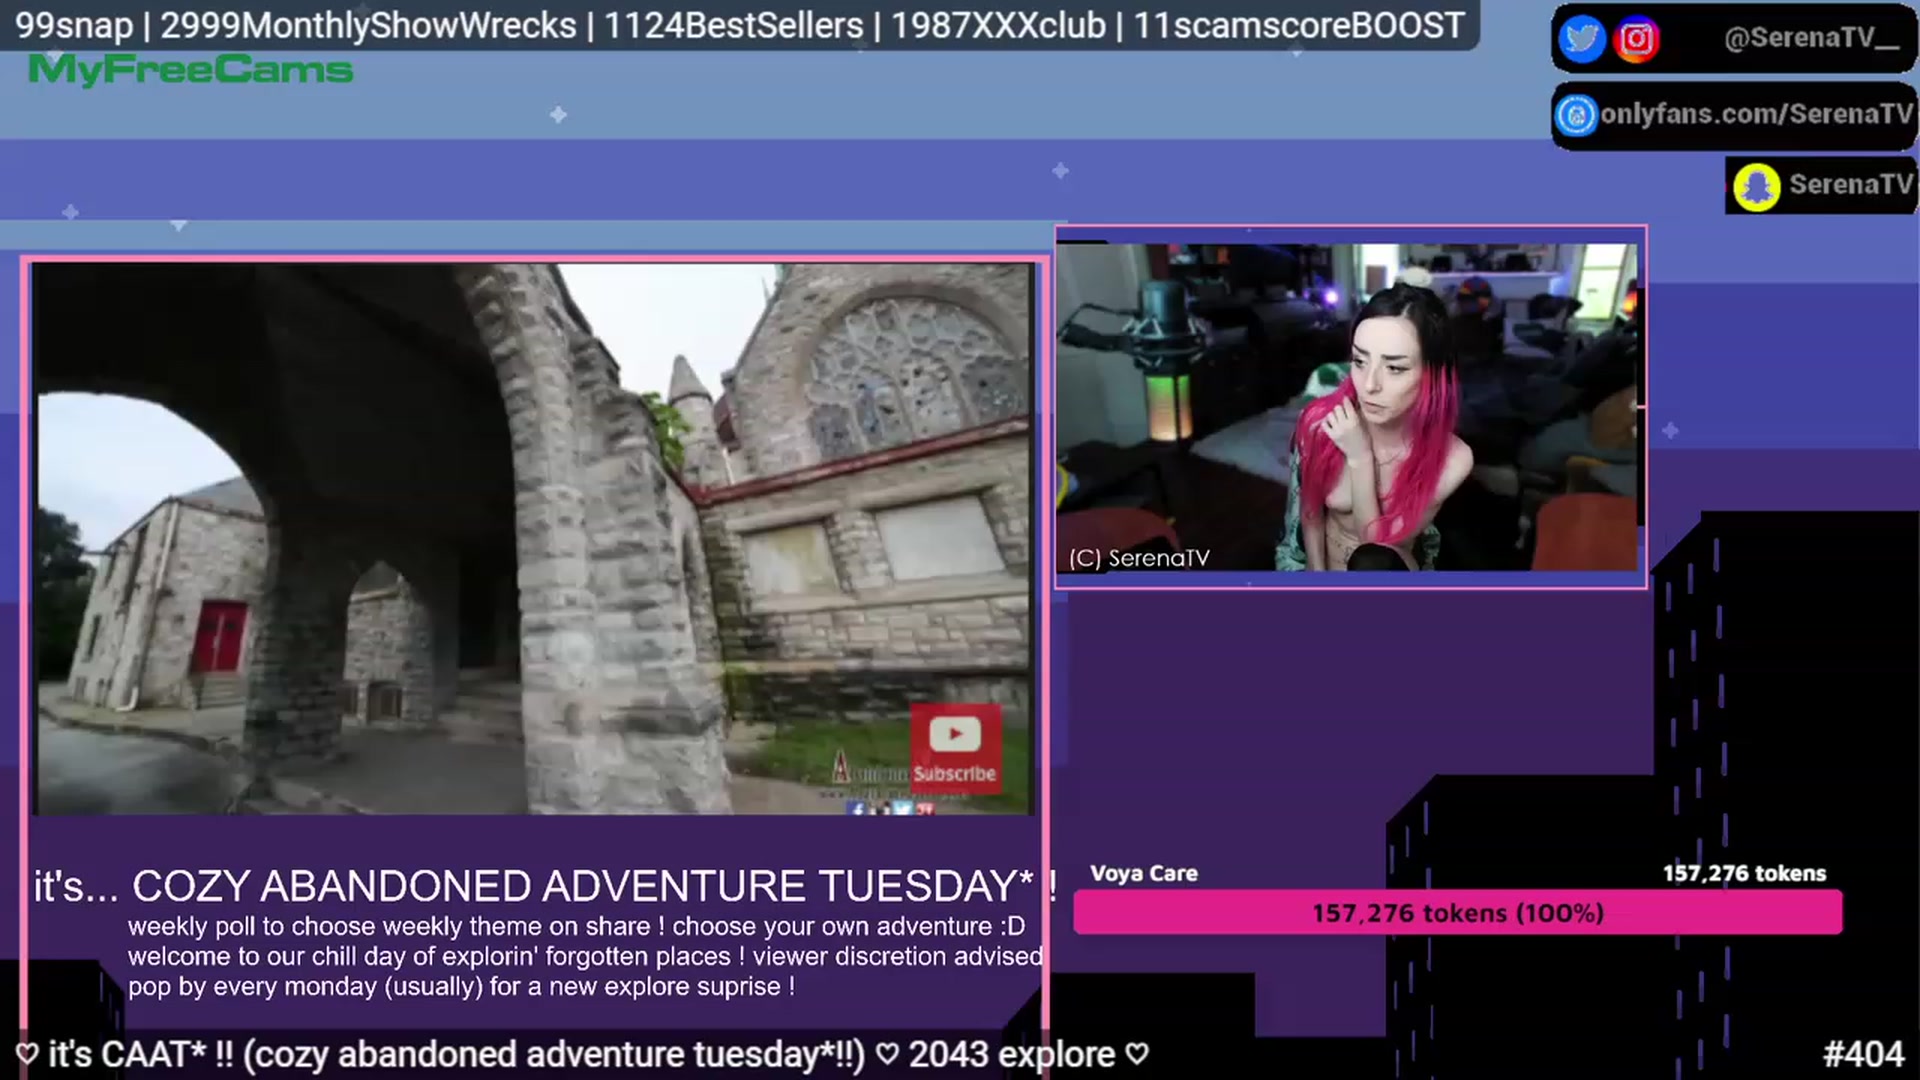The image size is (1920, 1080).
Task: Click the OnlyFans logo icon
Action: (x=1576, y=115)
